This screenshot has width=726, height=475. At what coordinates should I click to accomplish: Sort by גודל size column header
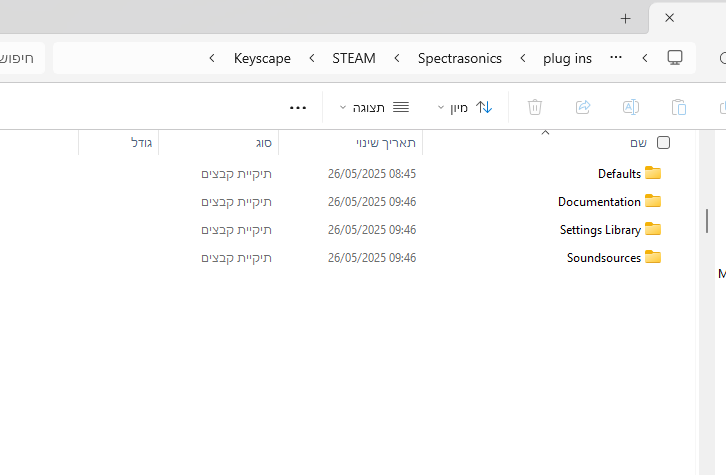coord(142,143)
